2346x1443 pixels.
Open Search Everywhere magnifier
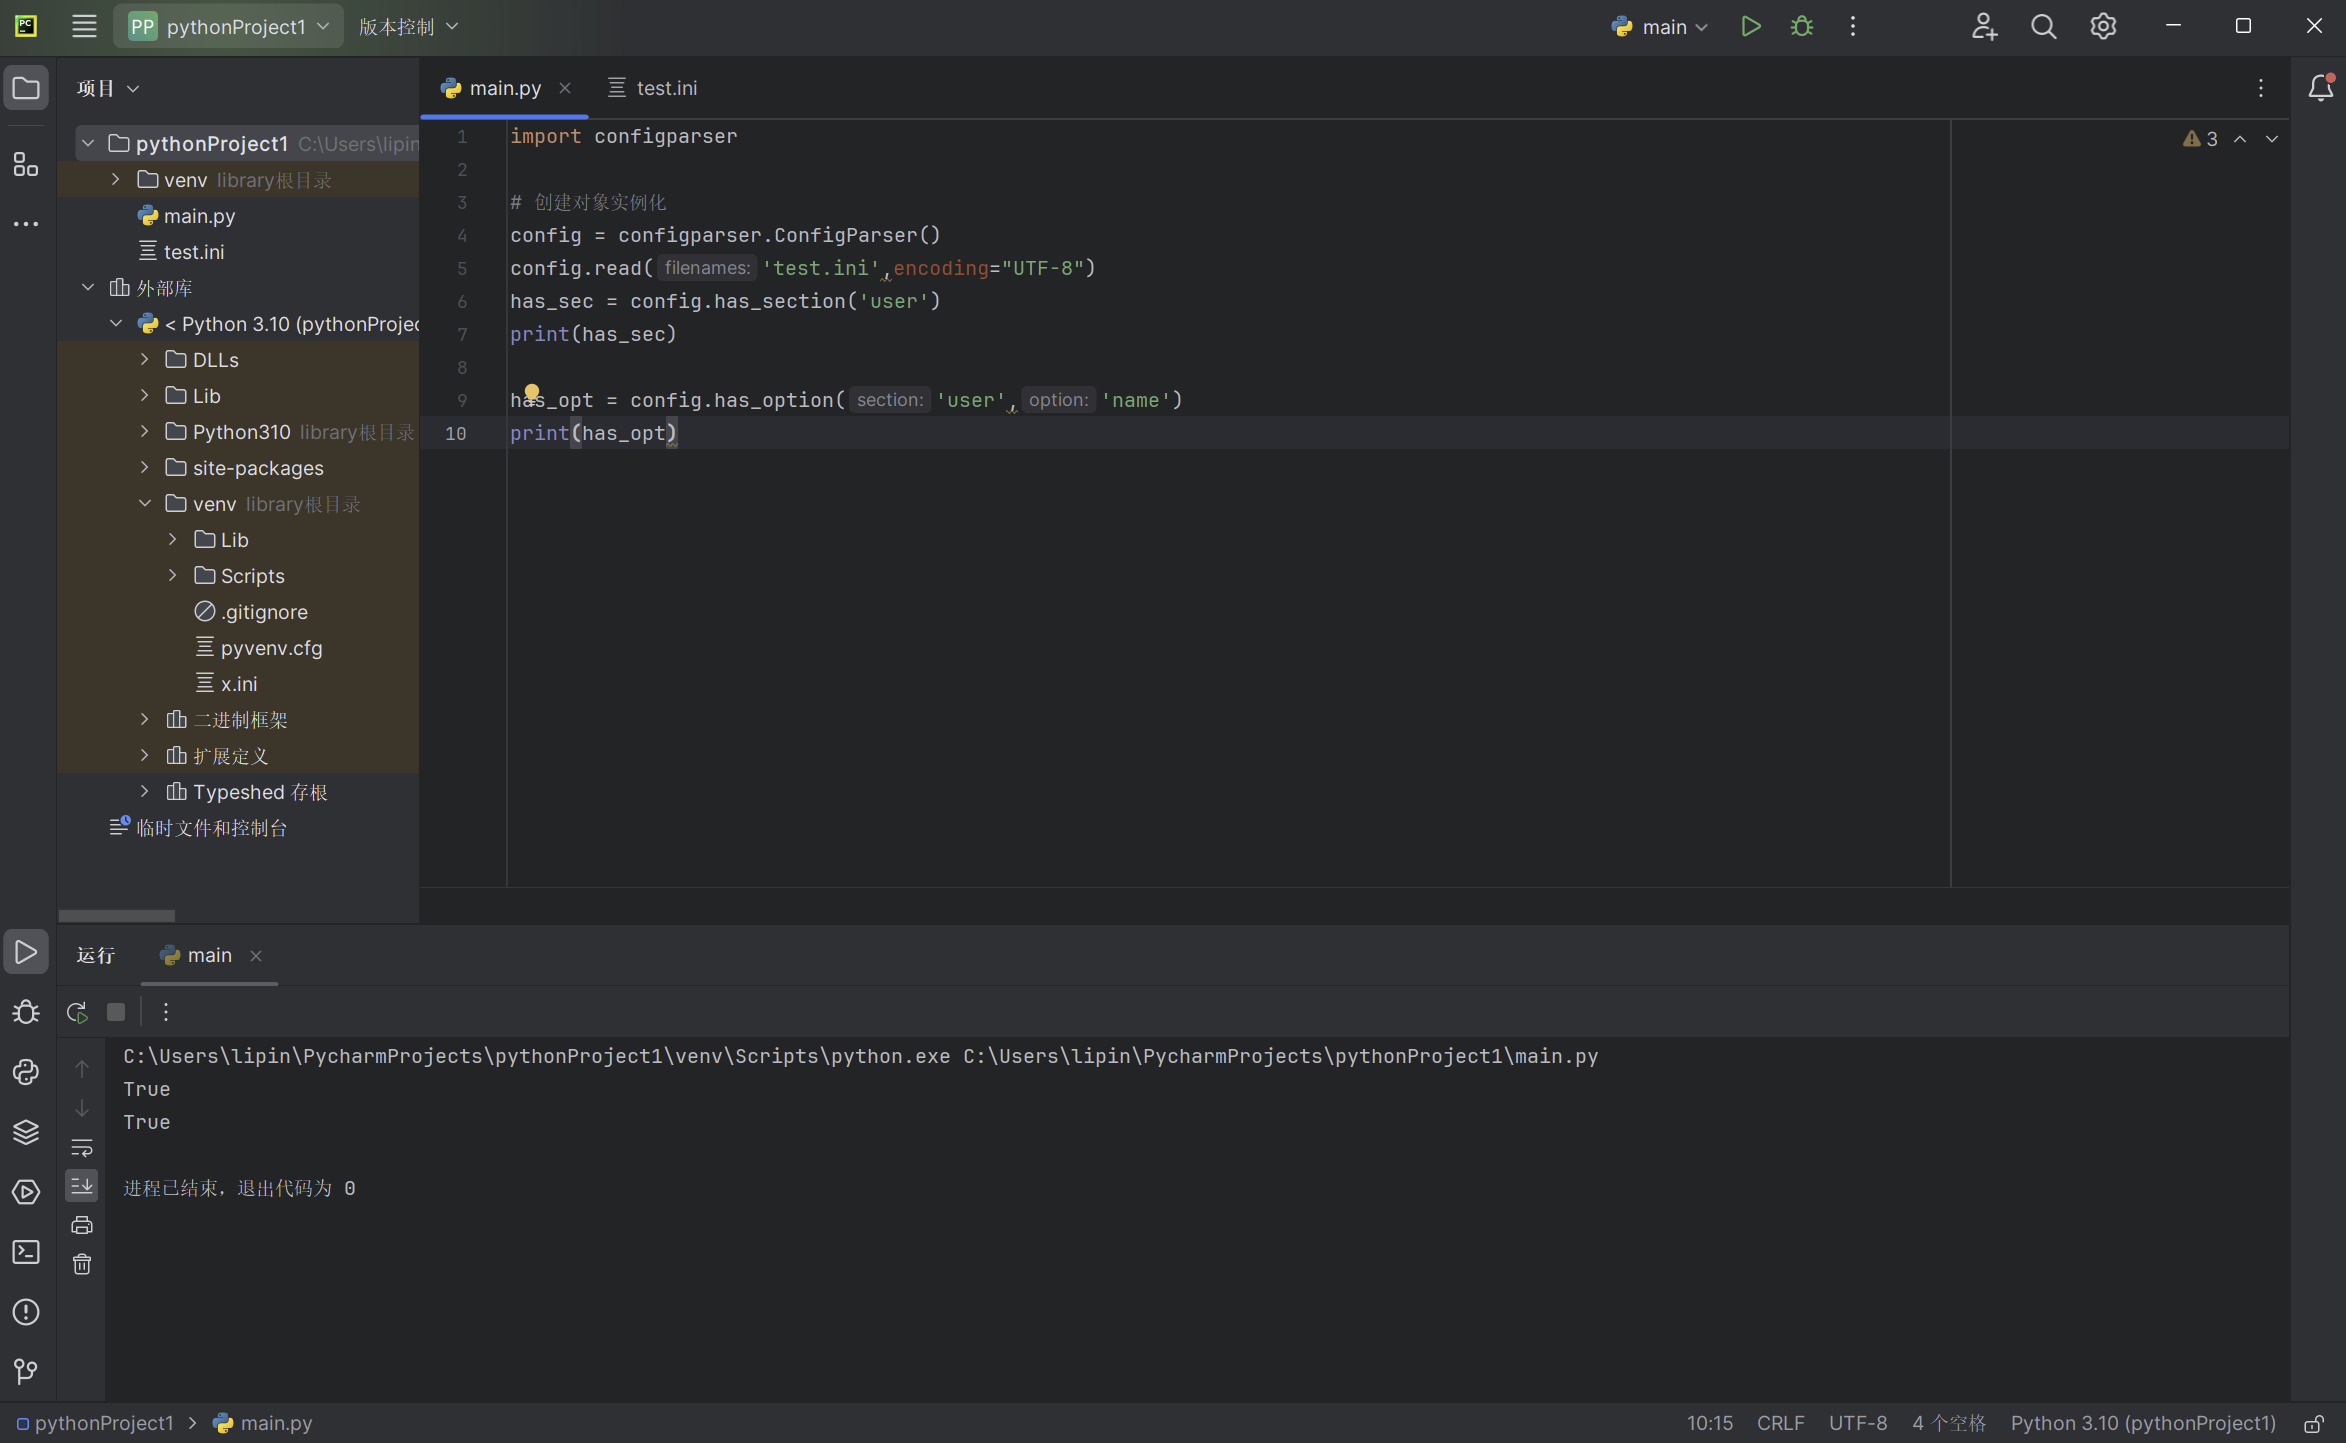coord(2043,27)
